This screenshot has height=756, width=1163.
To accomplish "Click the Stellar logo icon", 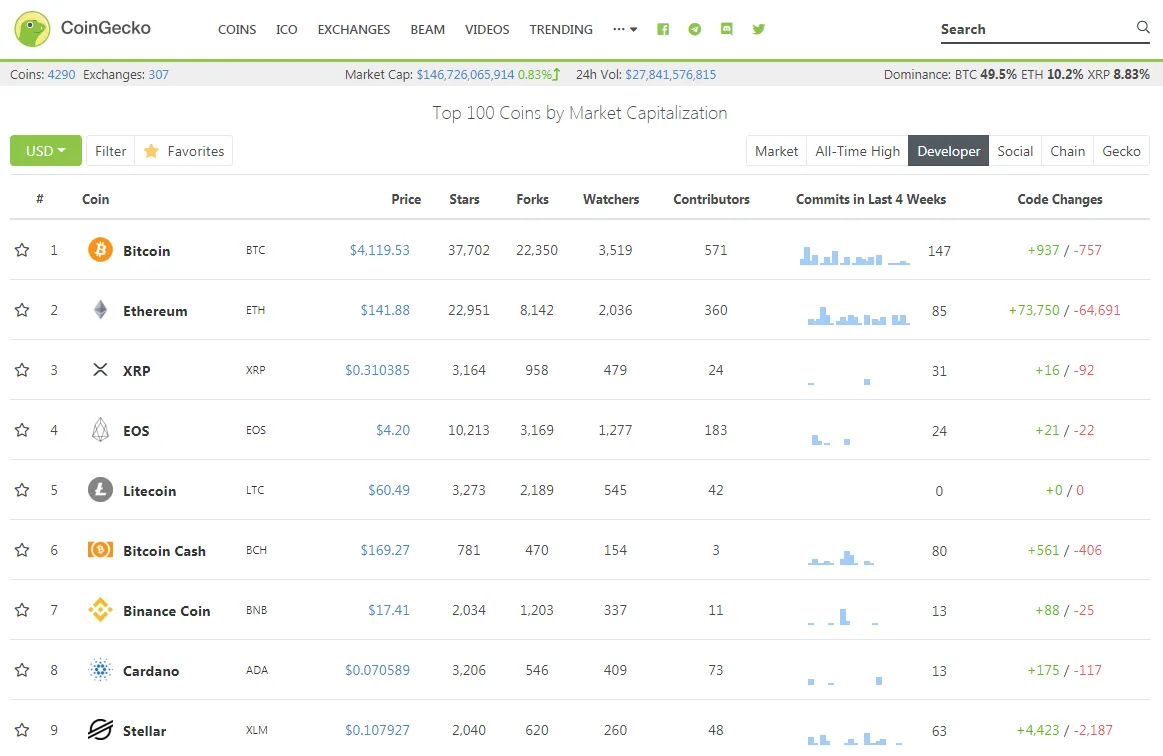I will coord(100,730).
